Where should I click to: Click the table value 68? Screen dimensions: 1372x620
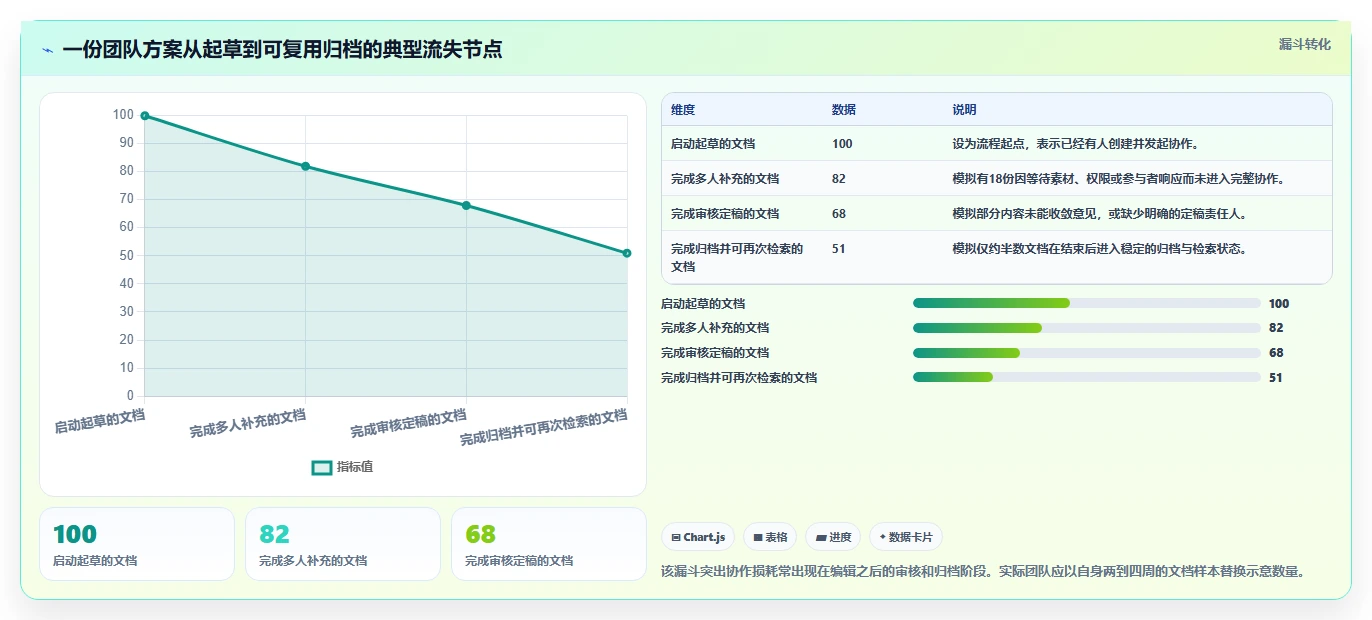click(x=839, y=214)
